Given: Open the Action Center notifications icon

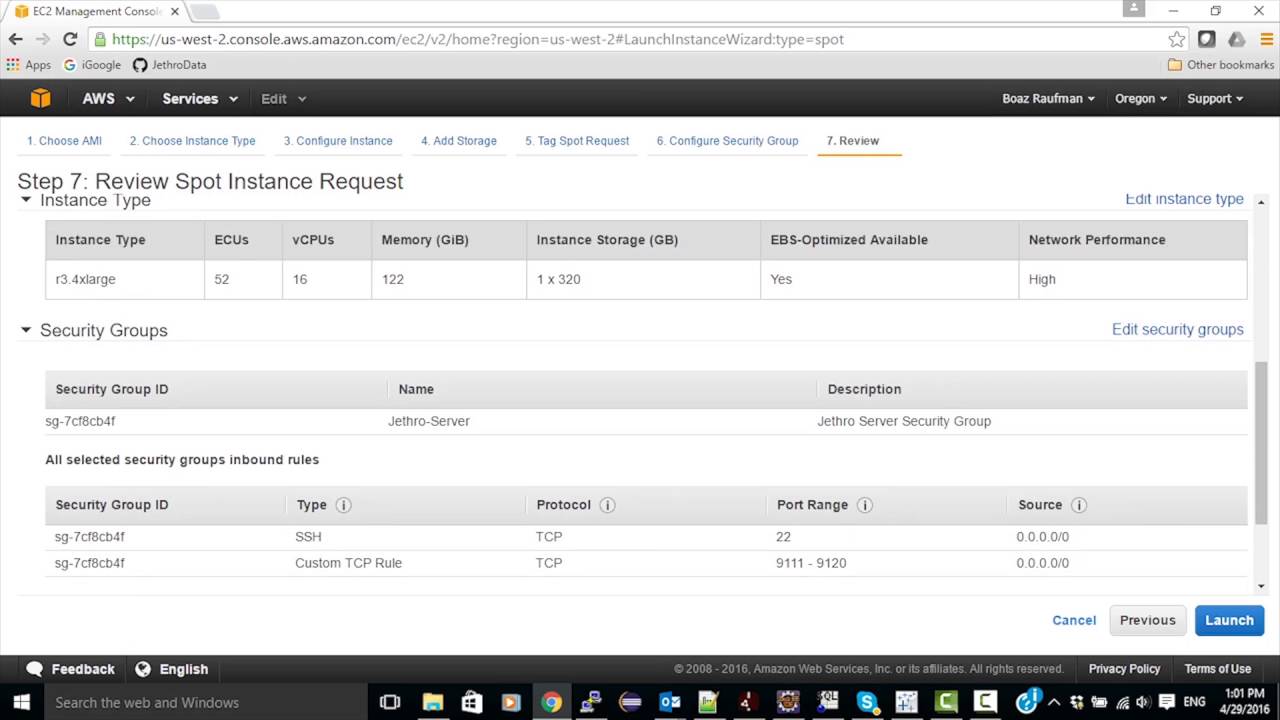Looking at the screenshot, I should pyautogui.click(x=1166, y=702).
